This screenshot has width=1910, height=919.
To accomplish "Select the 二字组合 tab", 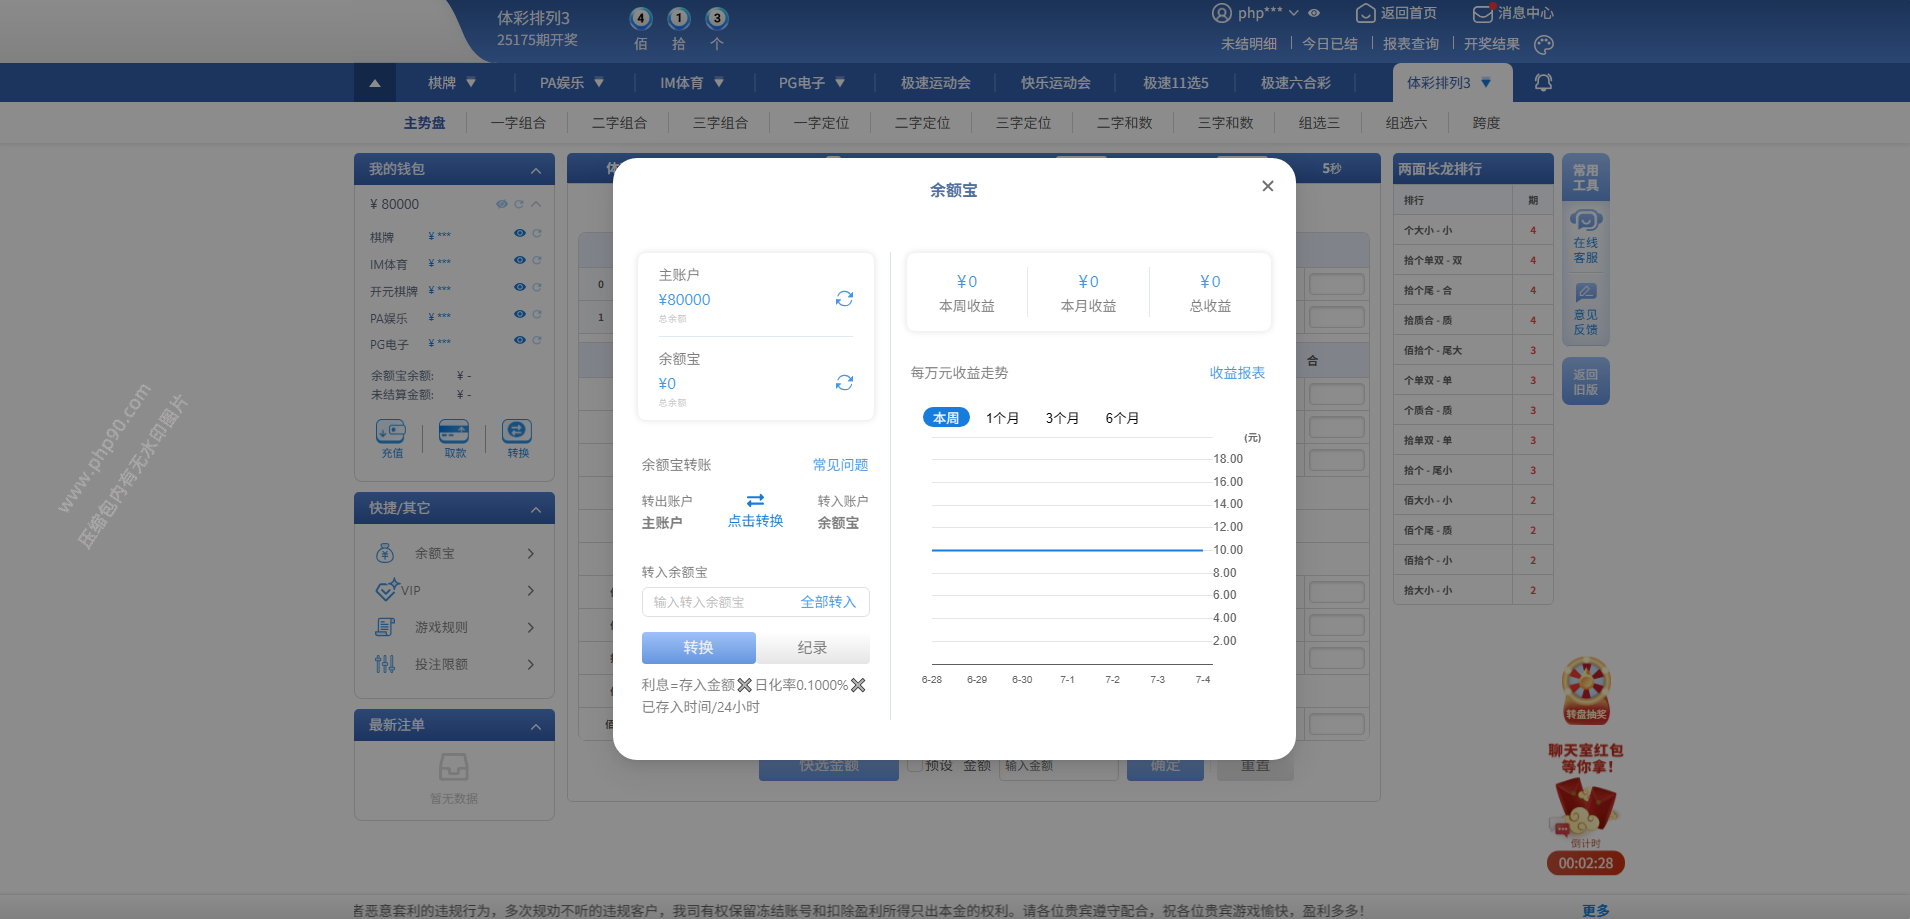I will 619,123.
